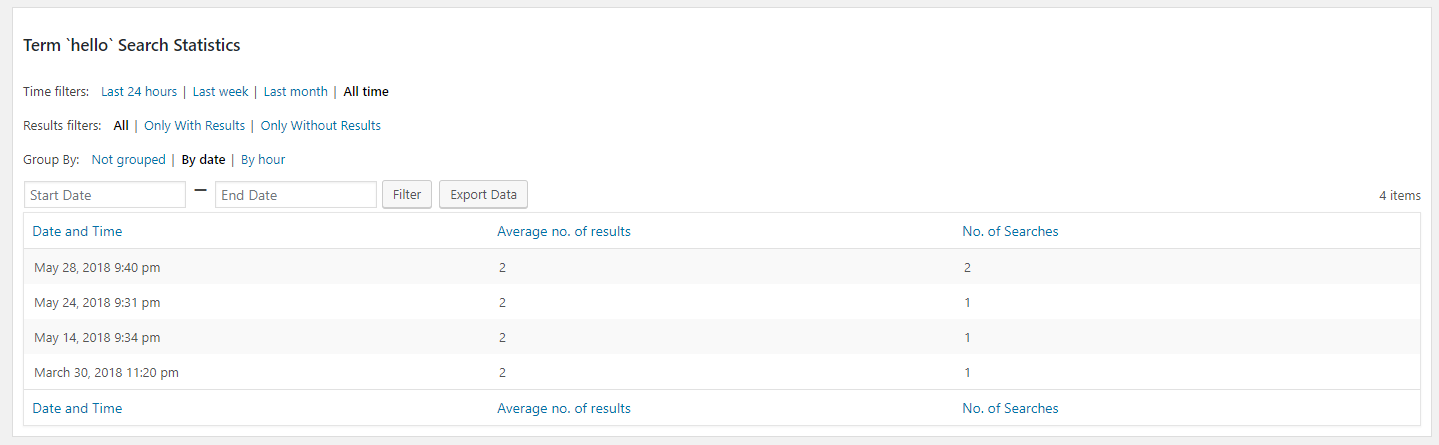Sort using footer No. of Searches

[1010, 408]
